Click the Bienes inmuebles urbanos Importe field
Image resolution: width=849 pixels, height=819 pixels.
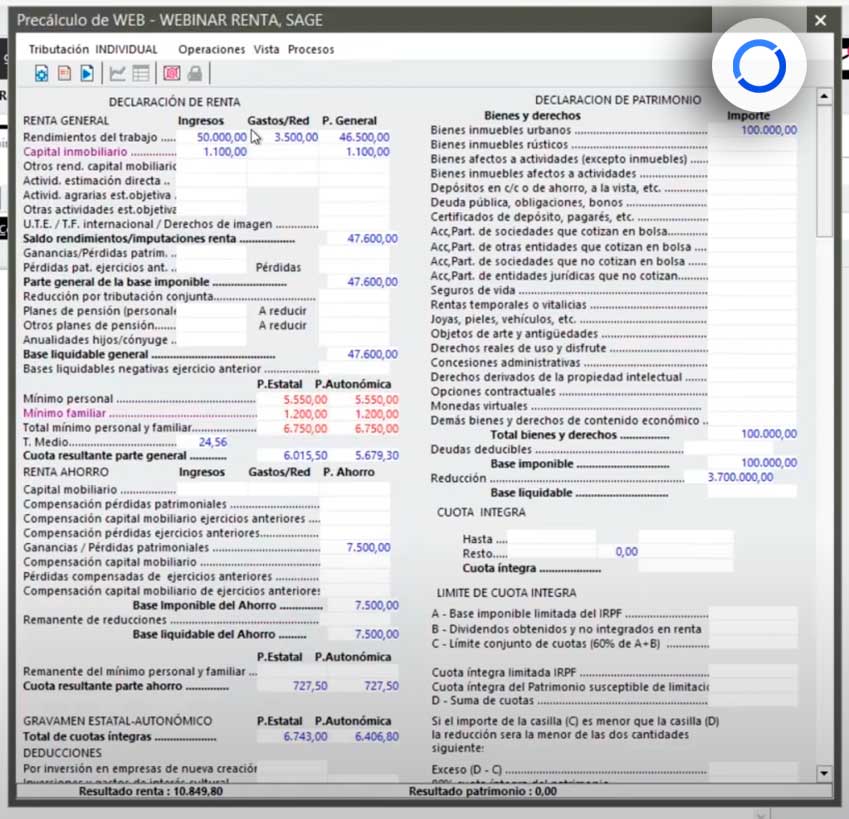pyautogui.click(x=754, y=130)
